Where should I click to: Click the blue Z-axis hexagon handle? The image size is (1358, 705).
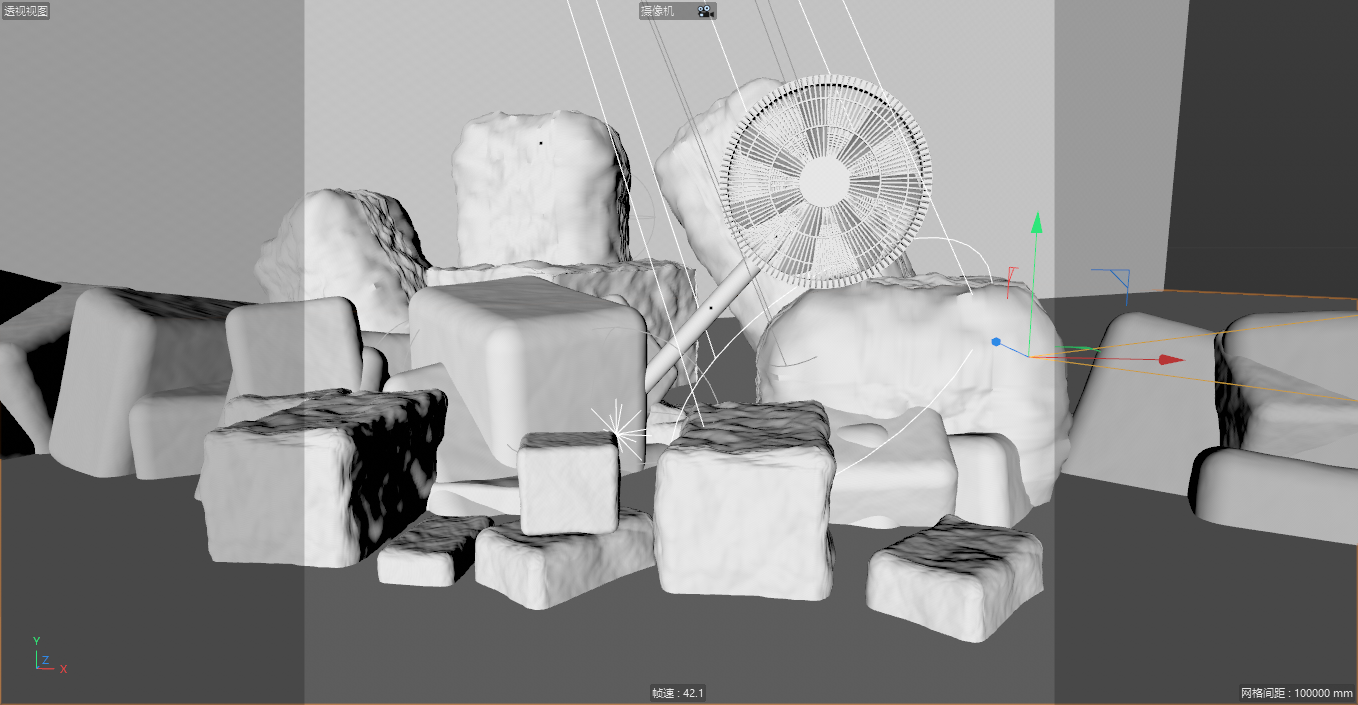click(x=996, y=342)
